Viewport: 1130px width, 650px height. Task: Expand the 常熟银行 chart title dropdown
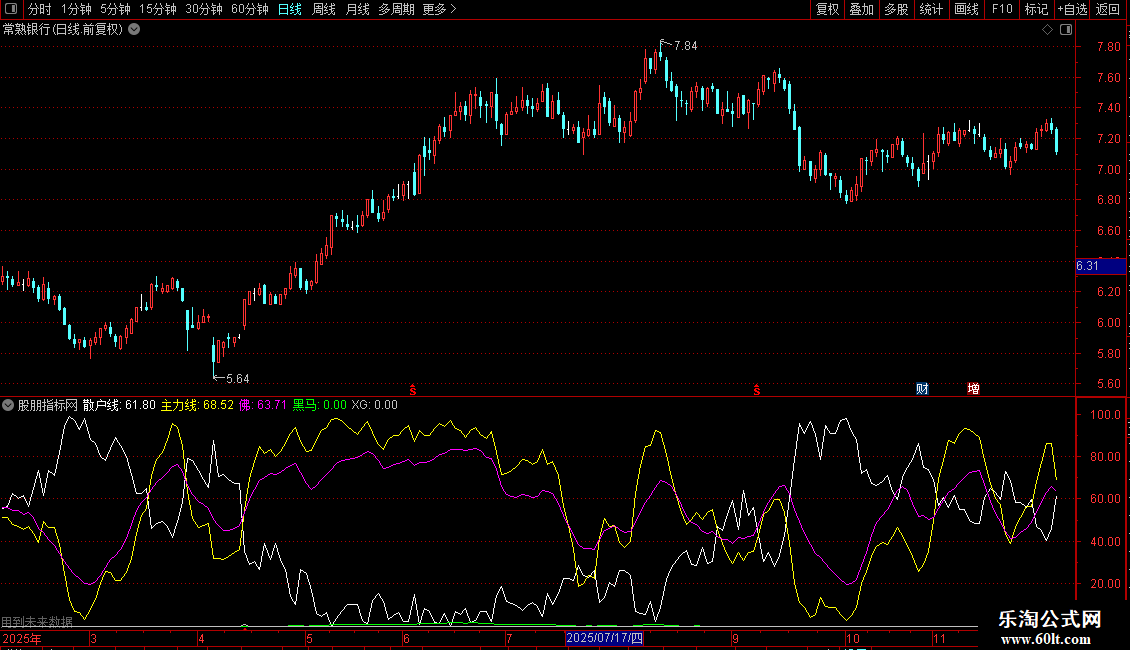pos(134,30)
